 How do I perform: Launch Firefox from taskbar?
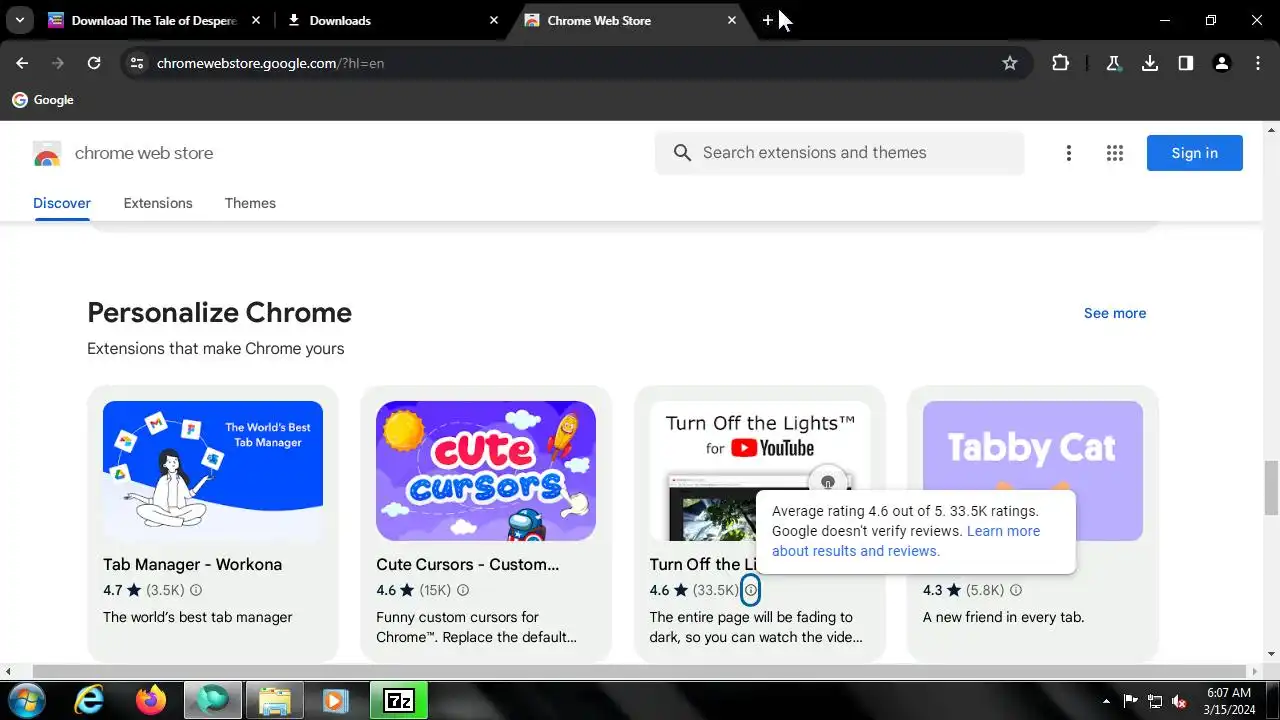tap(151, 701)
